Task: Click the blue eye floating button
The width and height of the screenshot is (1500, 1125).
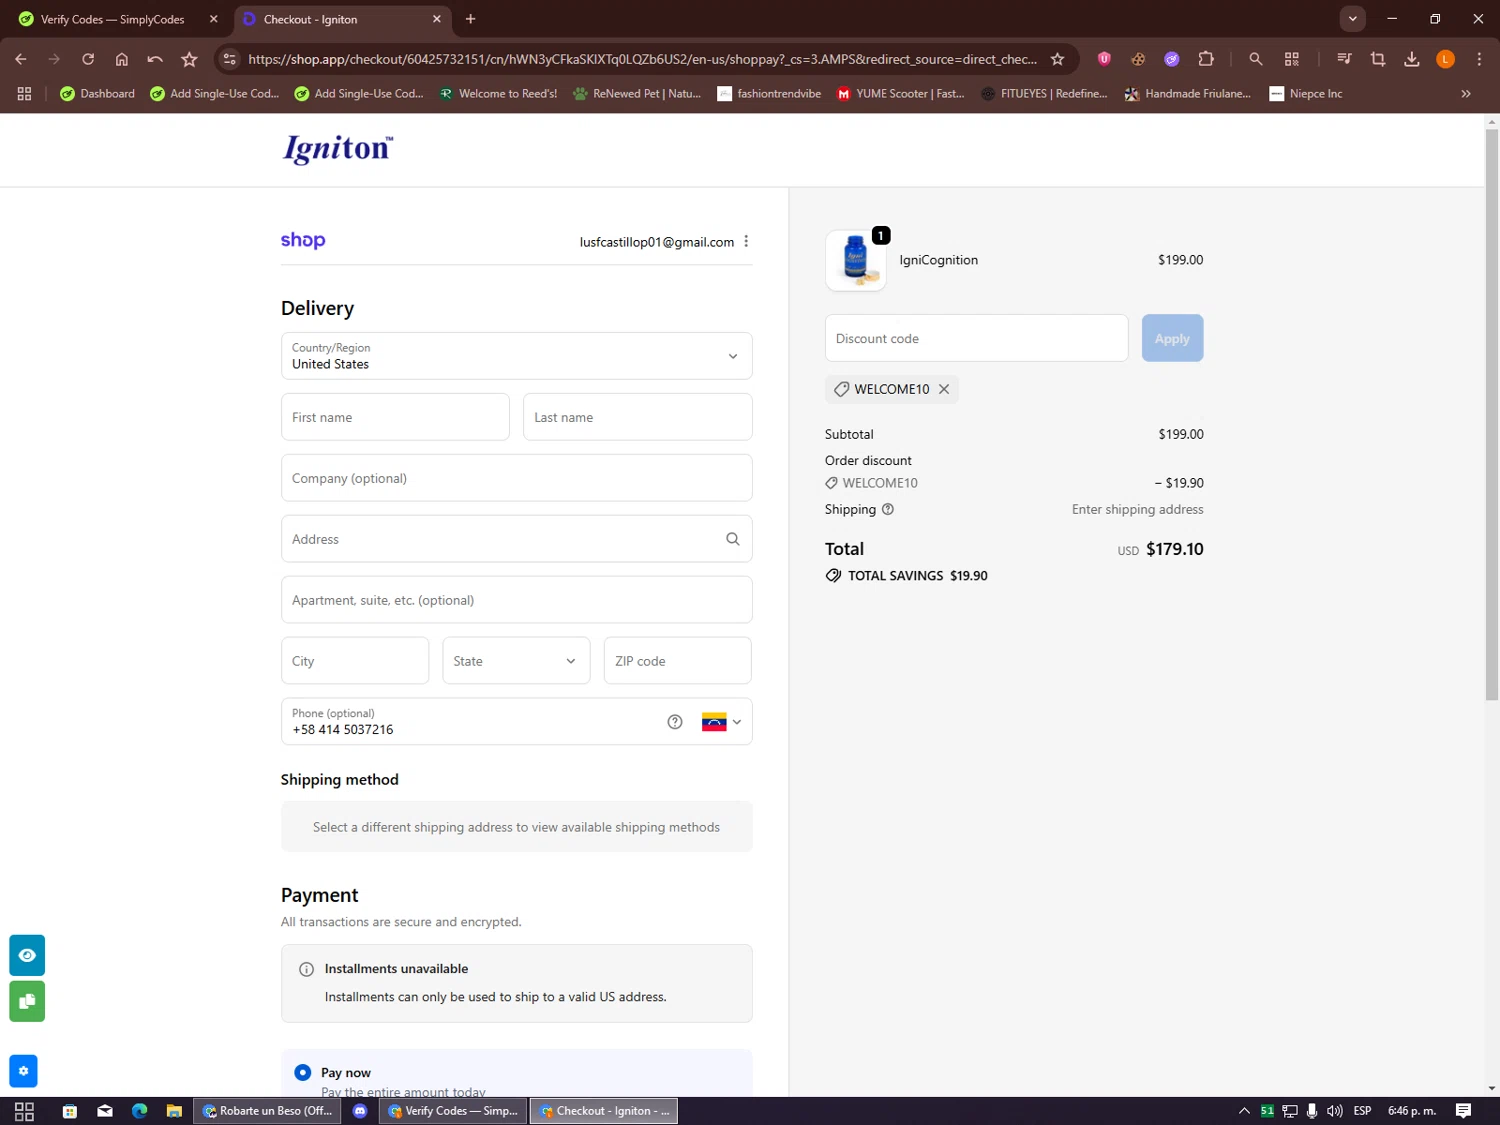Action: pyautogui.click(x=27, y=955)
